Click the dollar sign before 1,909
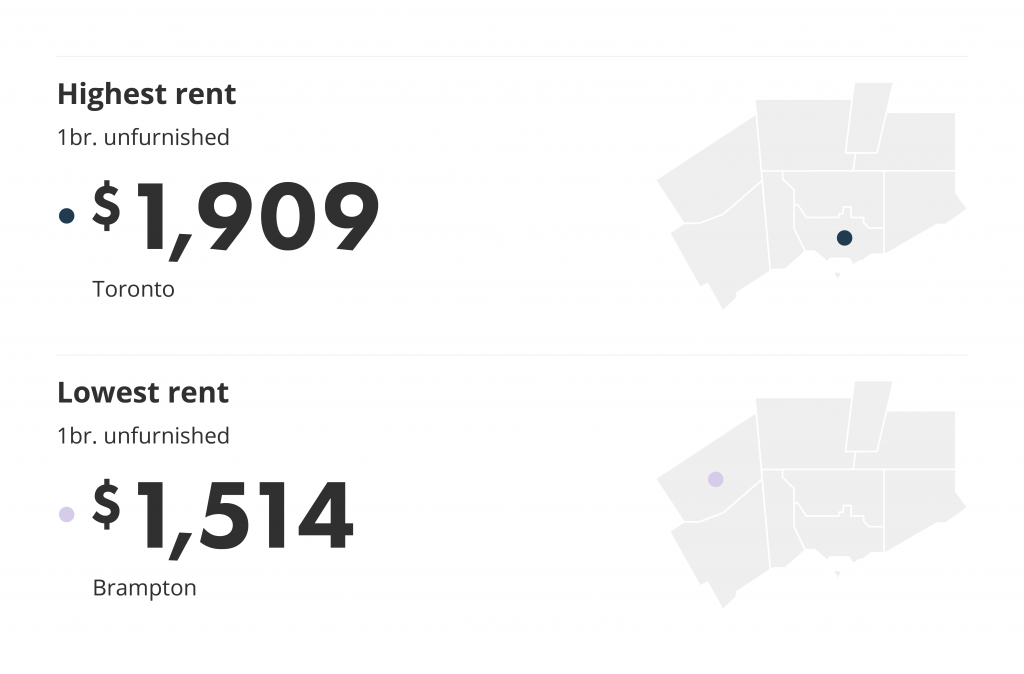Viewport: 1024px width, 674px height. 106,206
